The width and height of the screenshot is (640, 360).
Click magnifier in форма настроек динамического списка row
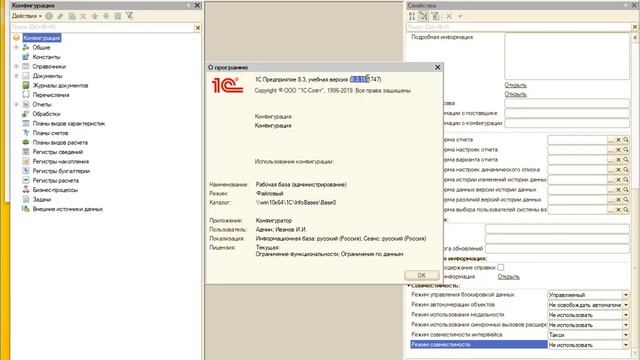(626, 170)
